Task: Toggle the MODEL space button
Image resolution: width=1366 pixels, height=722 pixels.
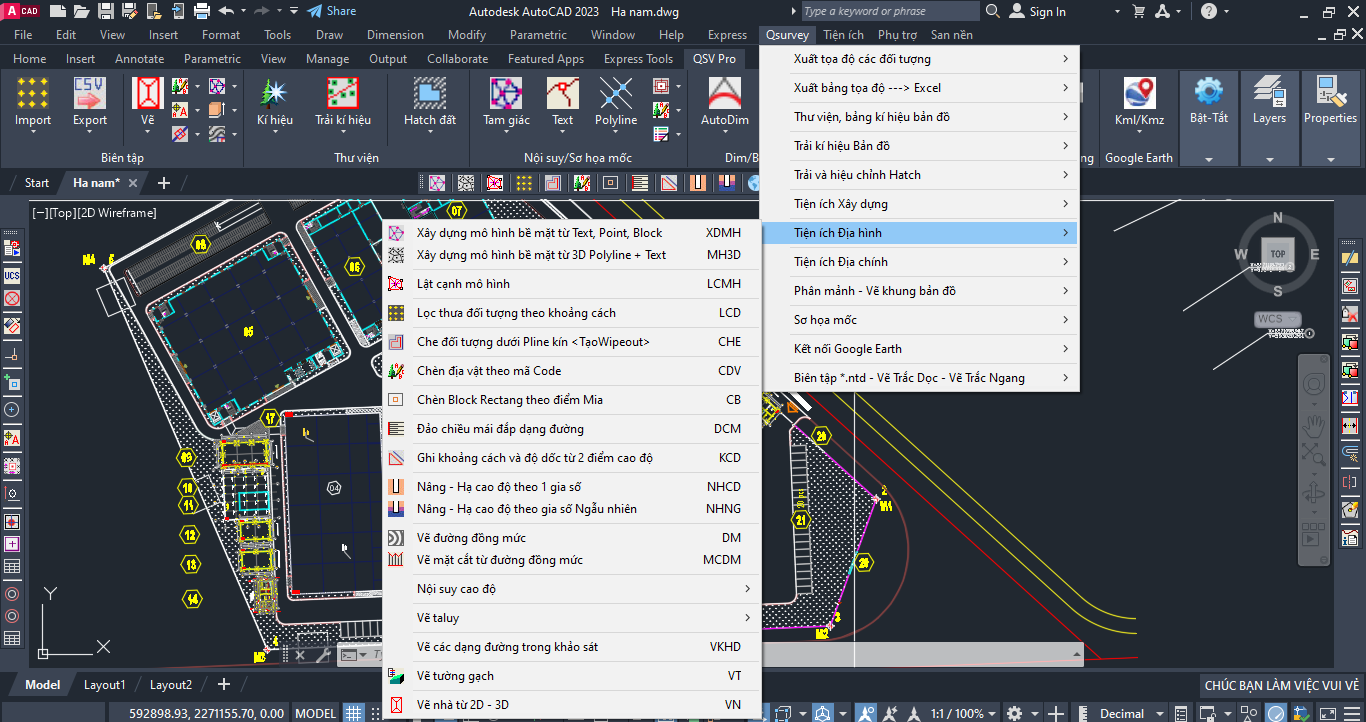Action: click(316, 713)
